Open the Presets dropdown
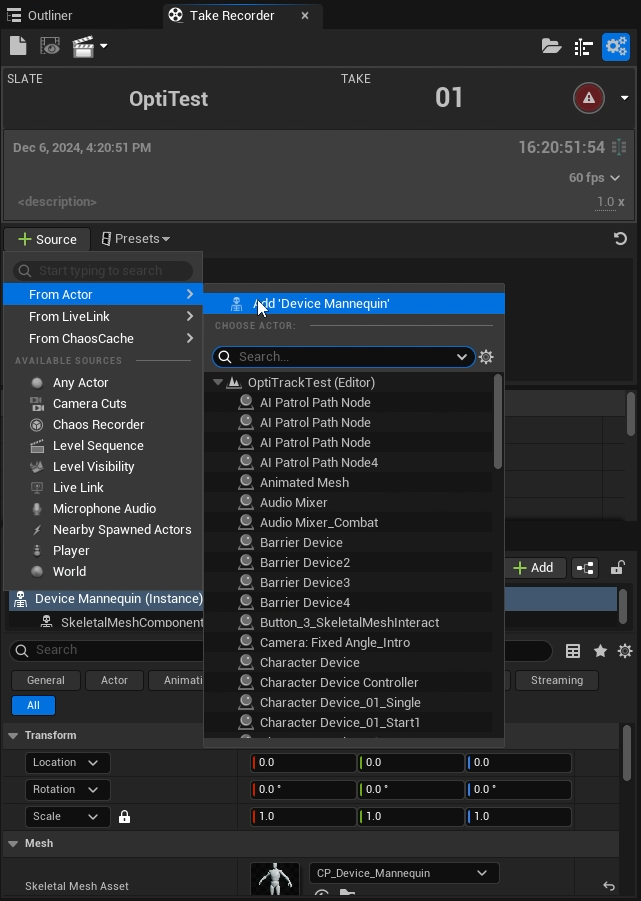 pyautogui.click(x=136, y=239)
